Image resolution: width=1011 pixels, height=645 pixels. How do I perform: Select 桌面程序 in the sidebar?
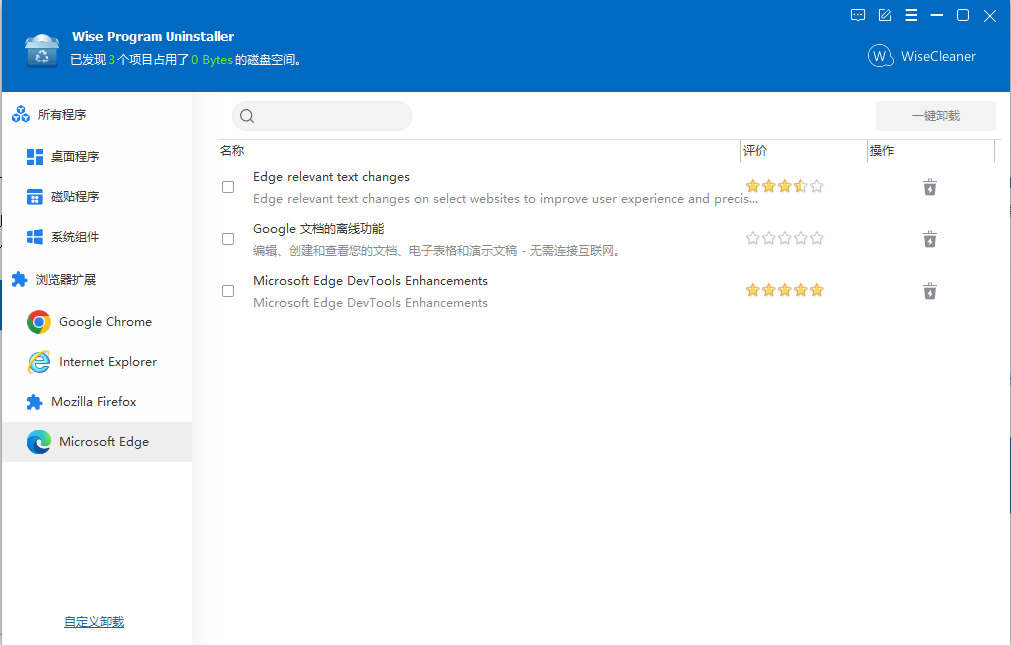[x=97, y=157]
